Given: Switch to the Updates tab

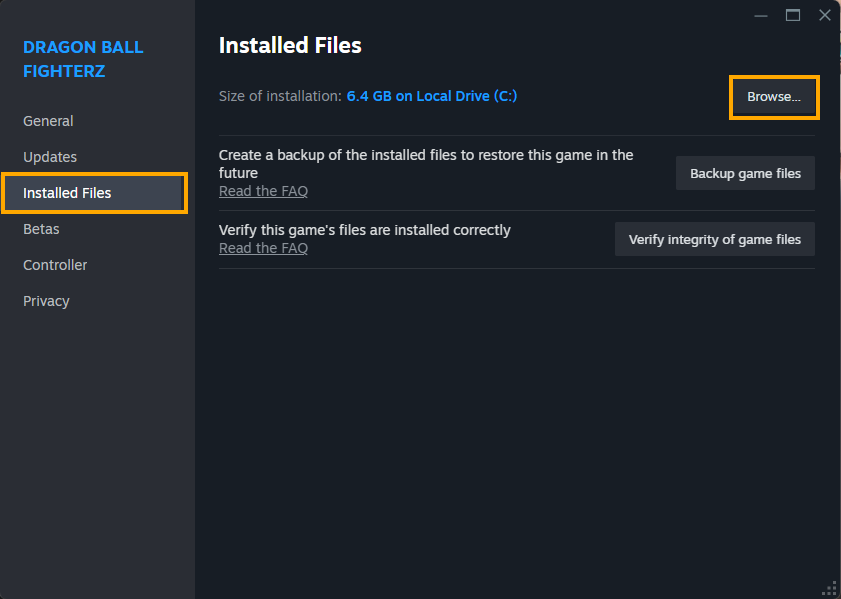Looking at the screenshot, I should click(50, 157).
